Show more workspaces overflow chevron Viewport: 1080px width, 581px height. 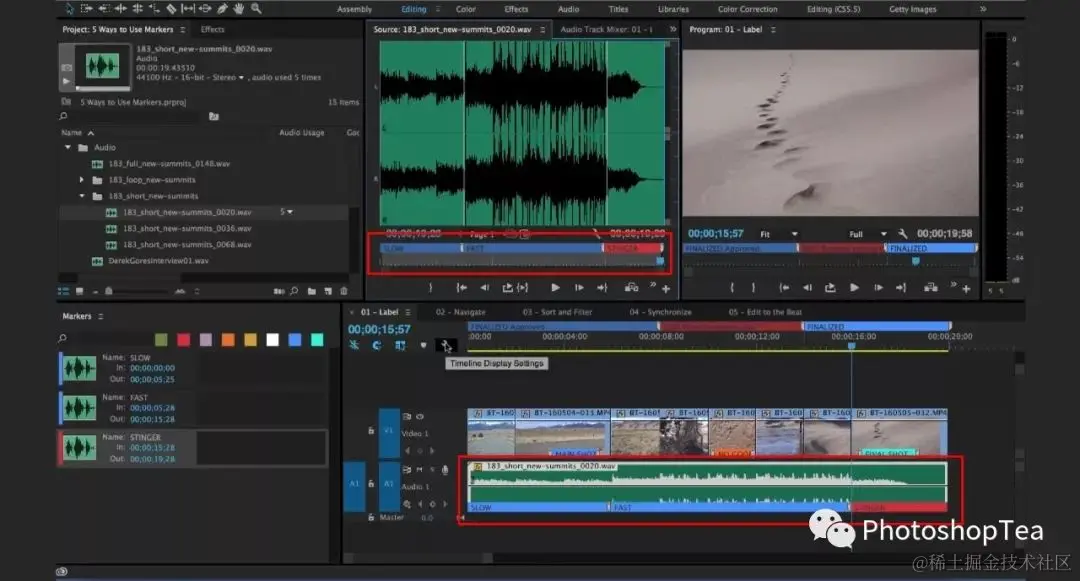tap(983, 9)
